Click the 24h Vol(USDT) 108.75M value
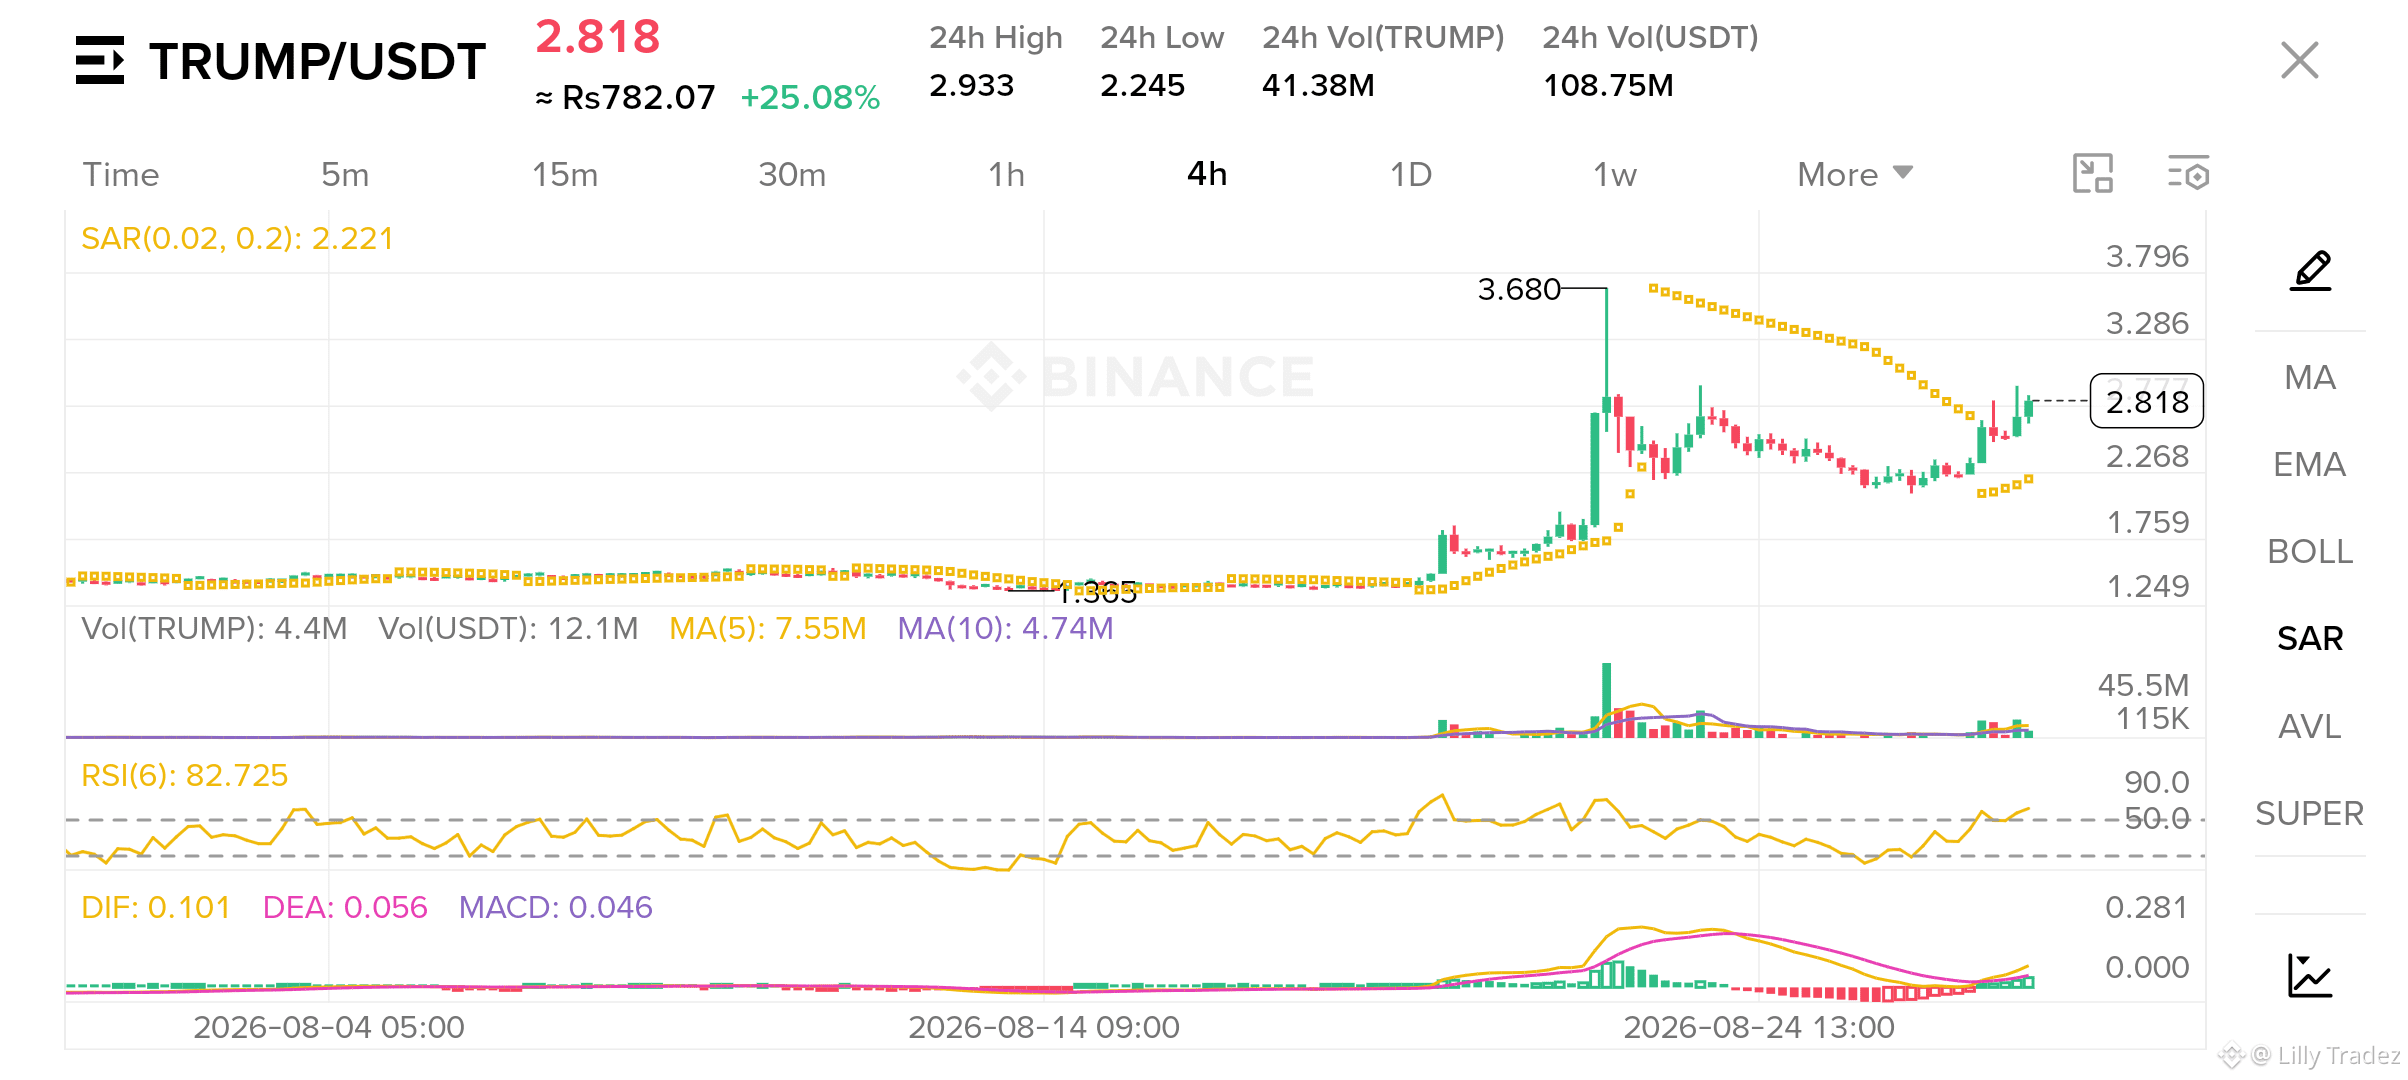 [x=1608, y=85]
